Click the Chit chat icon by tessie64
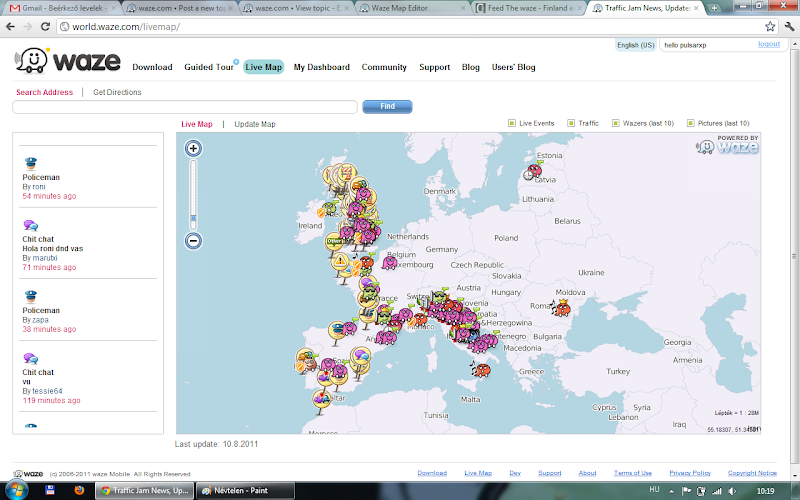The image size is (800, 500). (31, 359)
